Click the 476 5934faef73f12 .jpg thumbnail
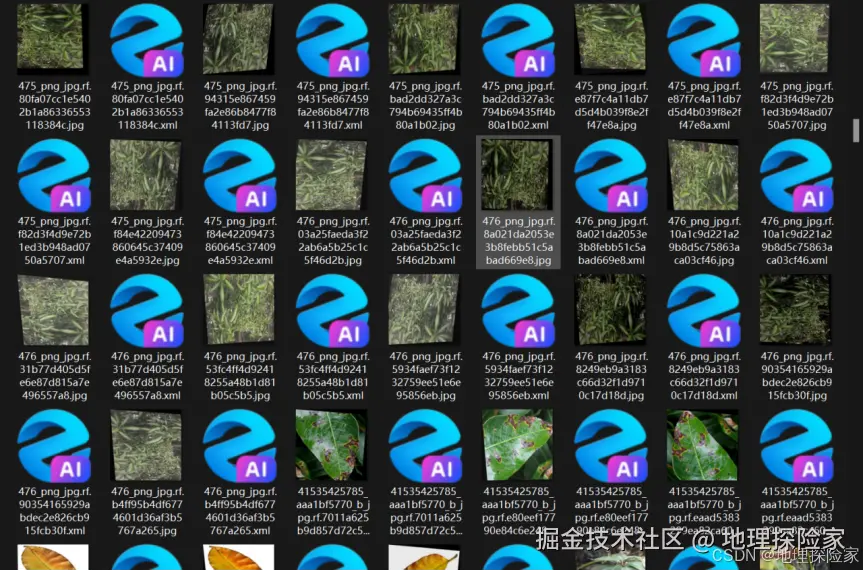Image resolution: width=864 pixels, height=571 pixels. (x=424, y=310)
